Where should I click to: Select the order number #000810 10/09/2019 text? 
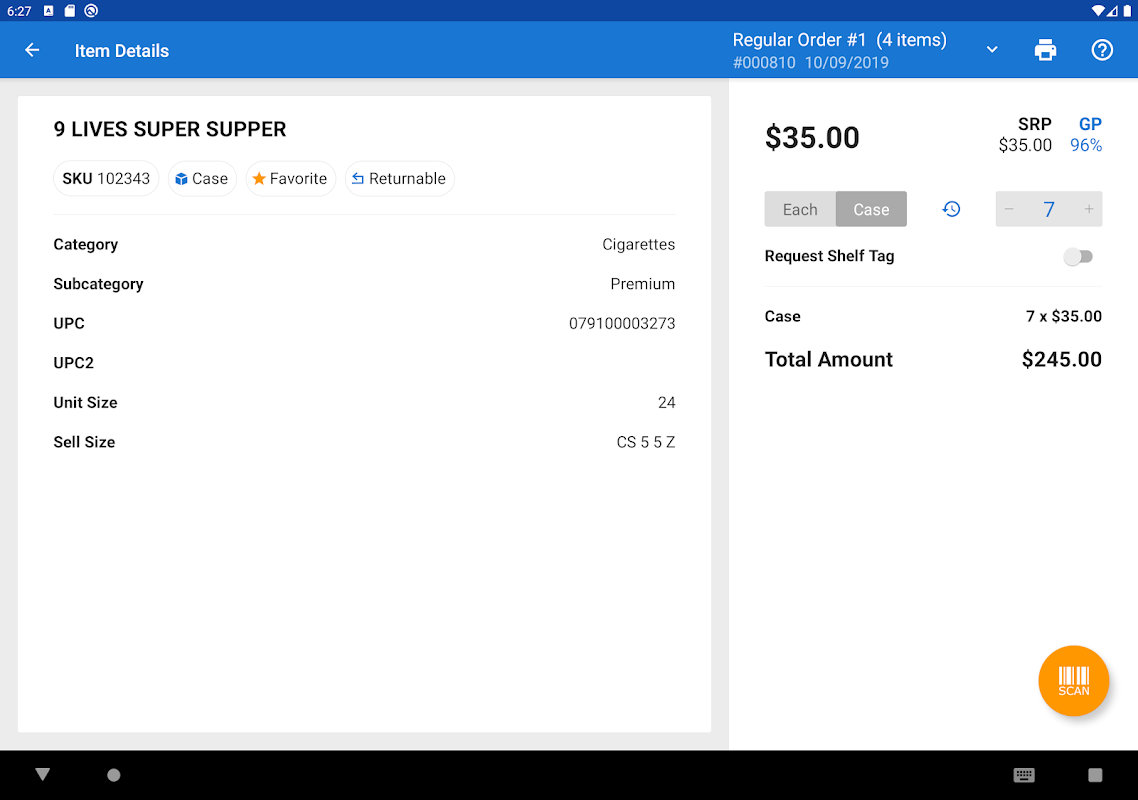coord(811,62)
